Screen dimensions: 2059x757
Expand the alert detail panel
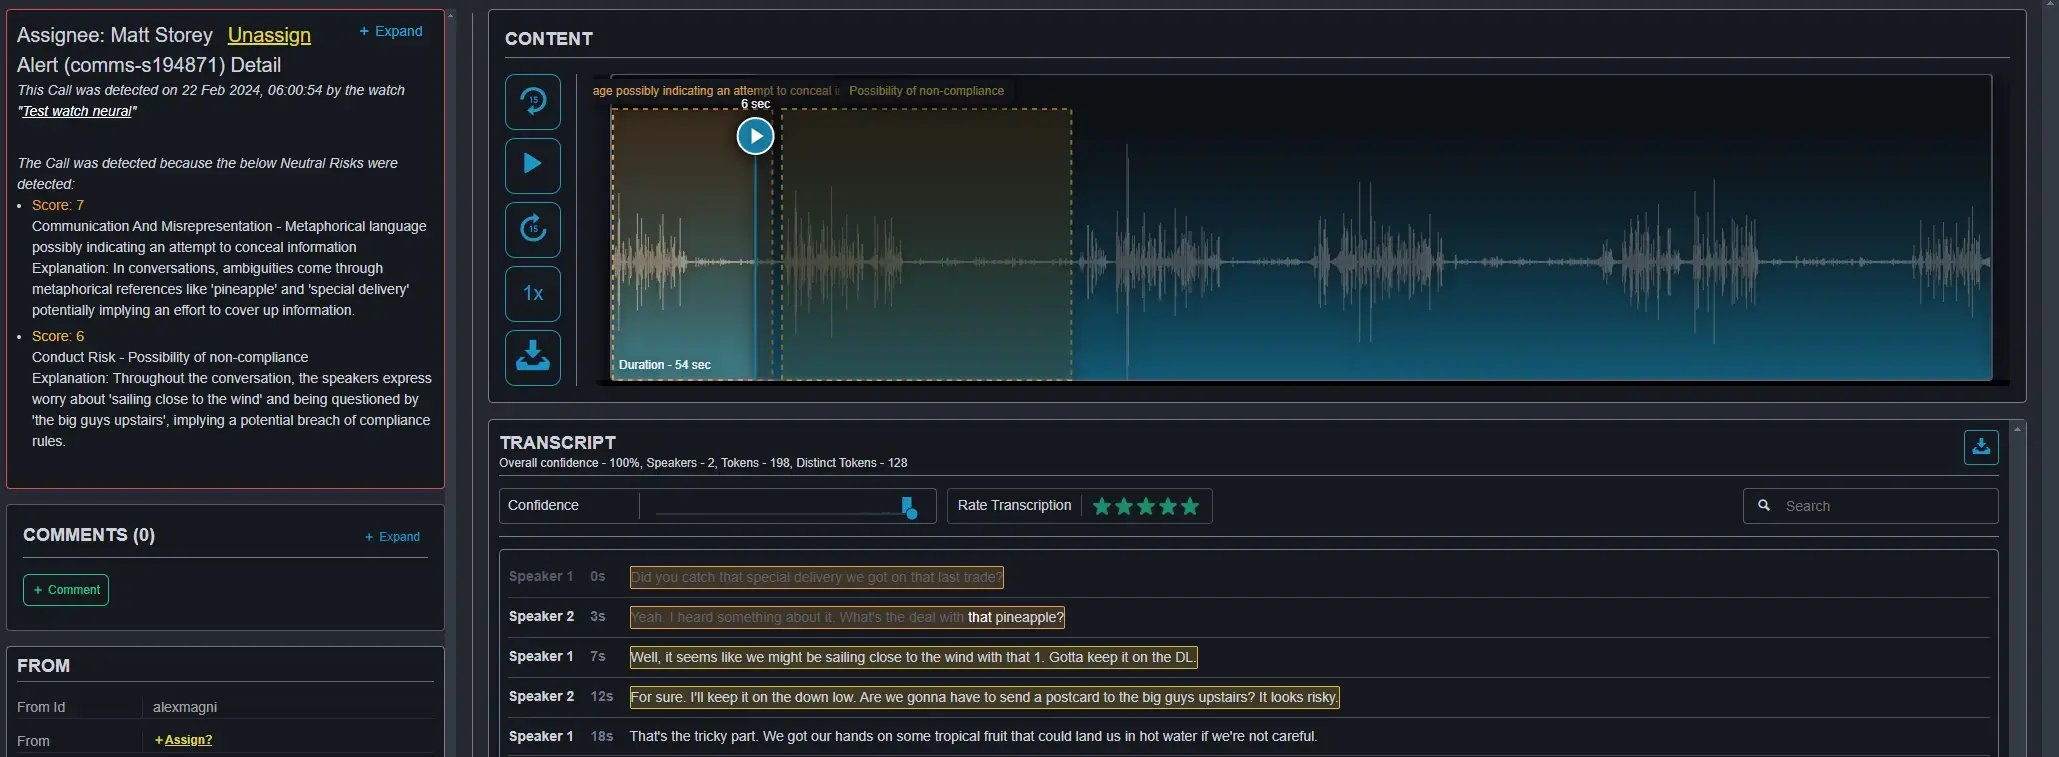pos(391,31)
